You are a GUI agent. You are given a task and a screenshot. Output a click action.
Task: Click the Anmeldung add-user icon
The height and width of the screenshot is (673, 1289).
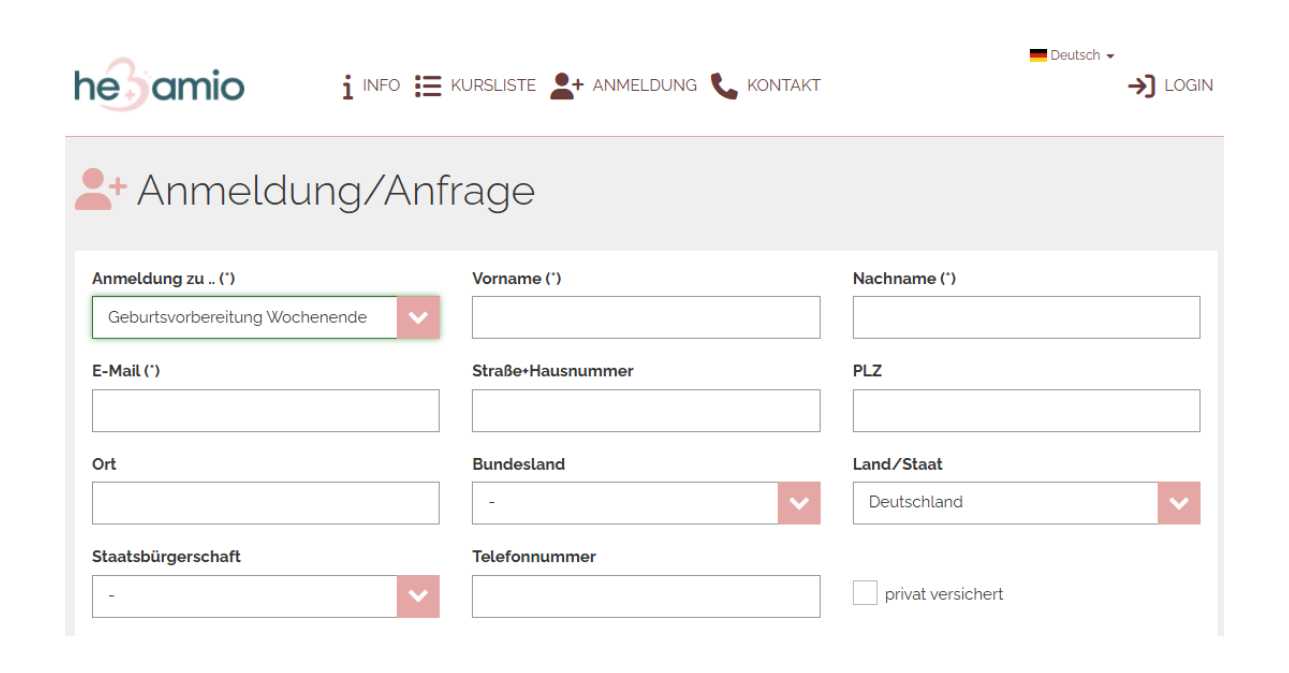click(566, 86)
